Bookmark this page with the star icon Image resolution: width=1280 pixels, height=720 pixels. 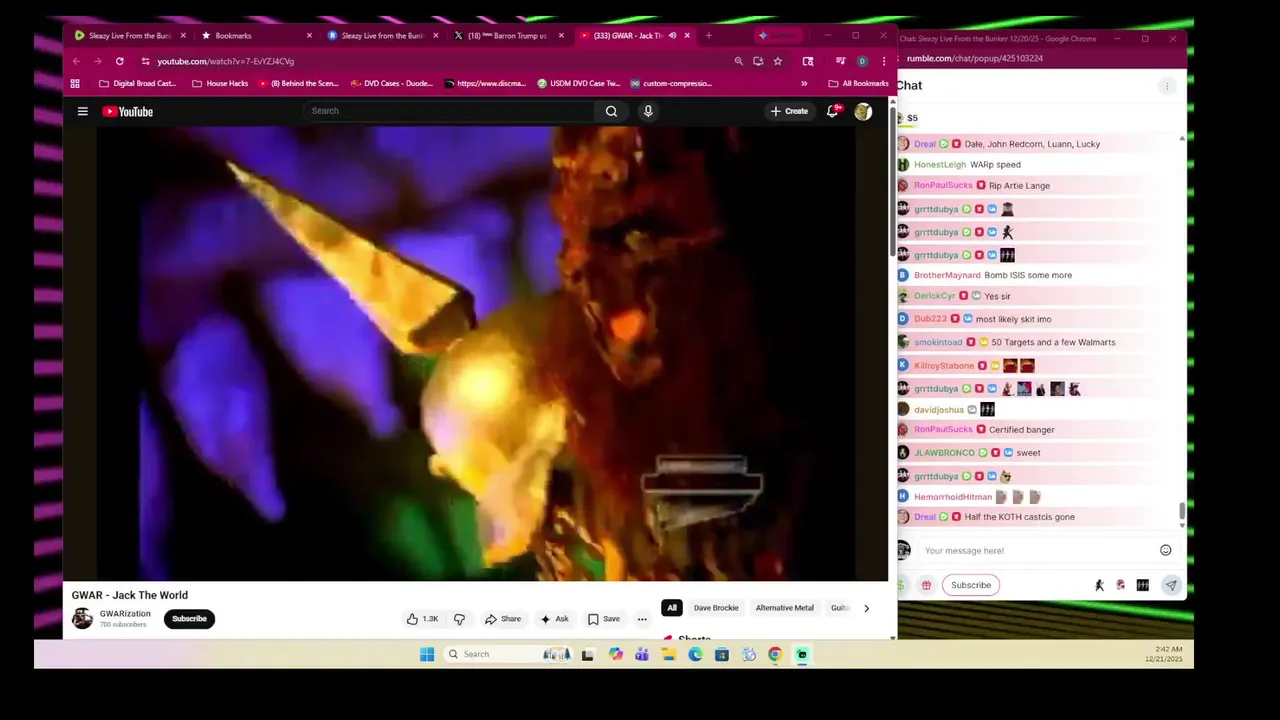[777, 61]
